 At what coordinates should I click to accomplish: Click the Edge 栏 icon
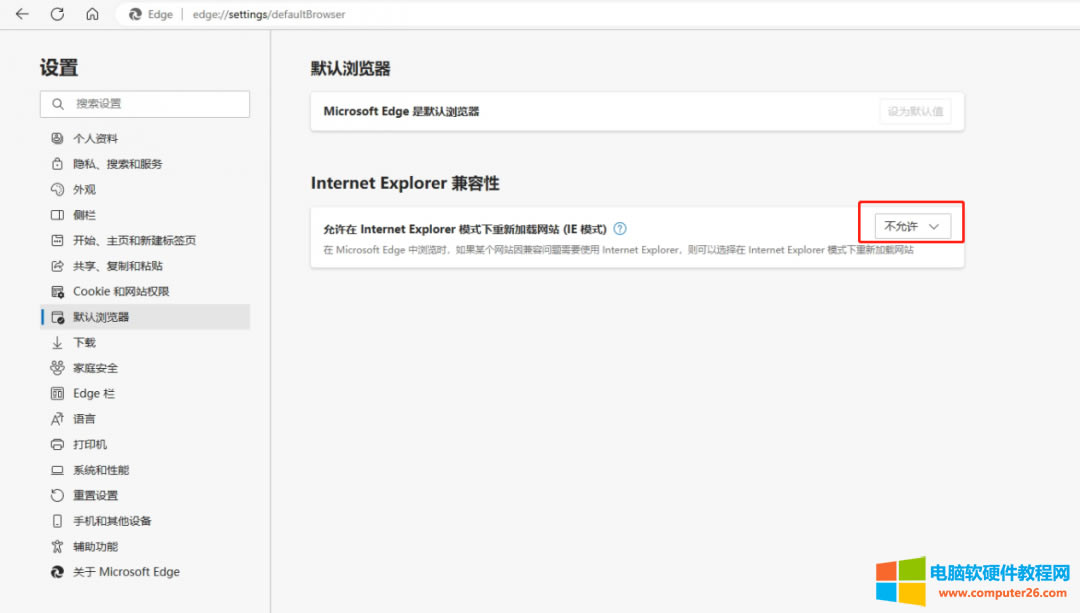click(x=57, y=393)
